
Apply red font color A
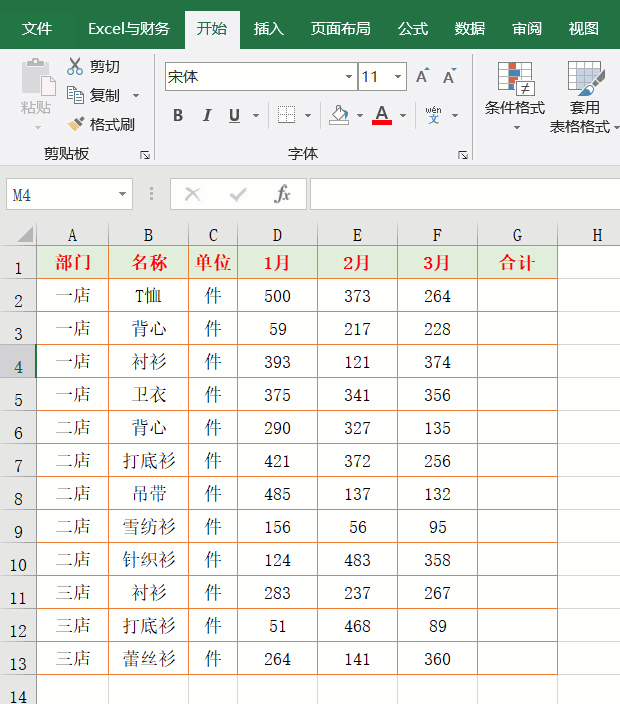382,115
